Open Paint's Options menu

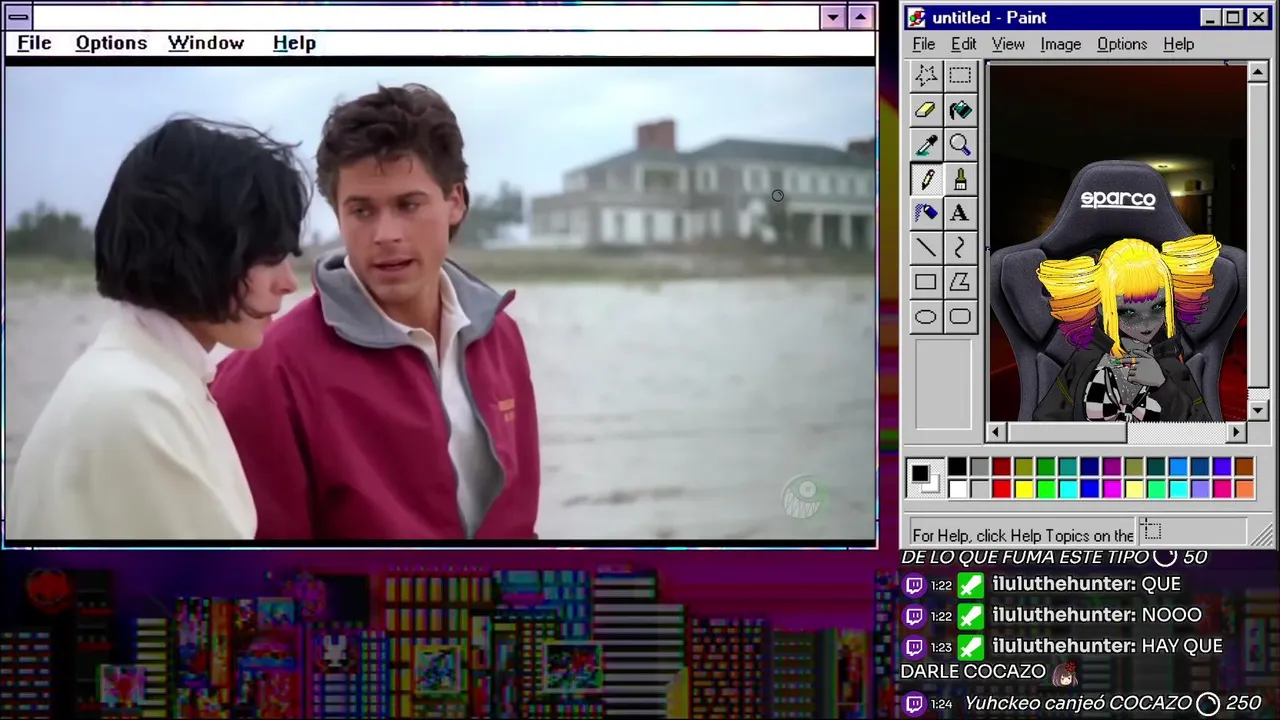[x=1122, y=44]
